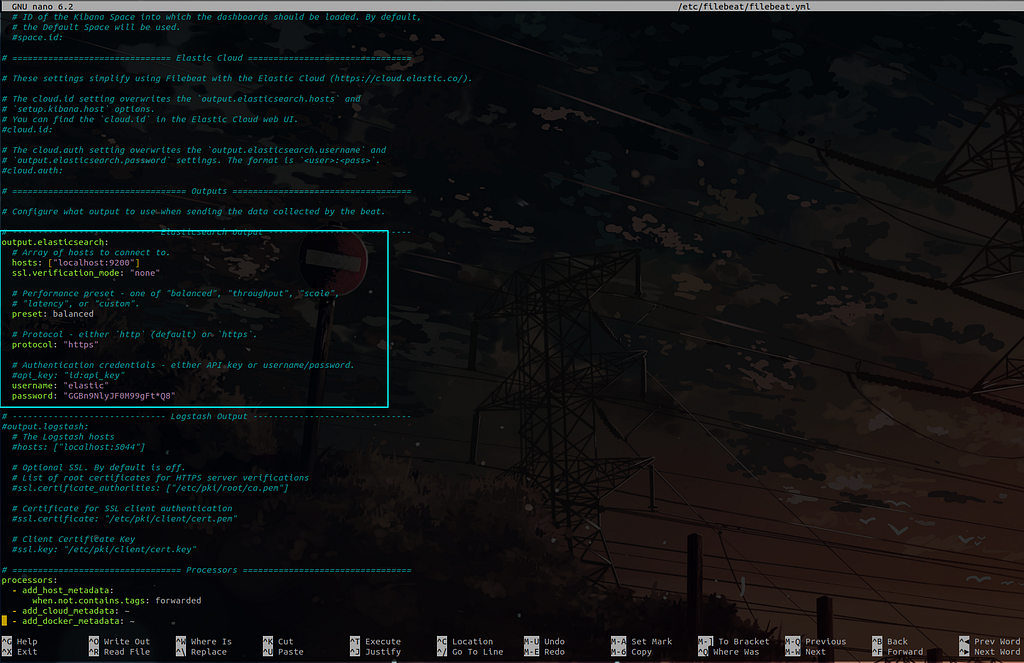Click the Back shortcut label
Viewport: 1024px width, 663px height.
897,641
